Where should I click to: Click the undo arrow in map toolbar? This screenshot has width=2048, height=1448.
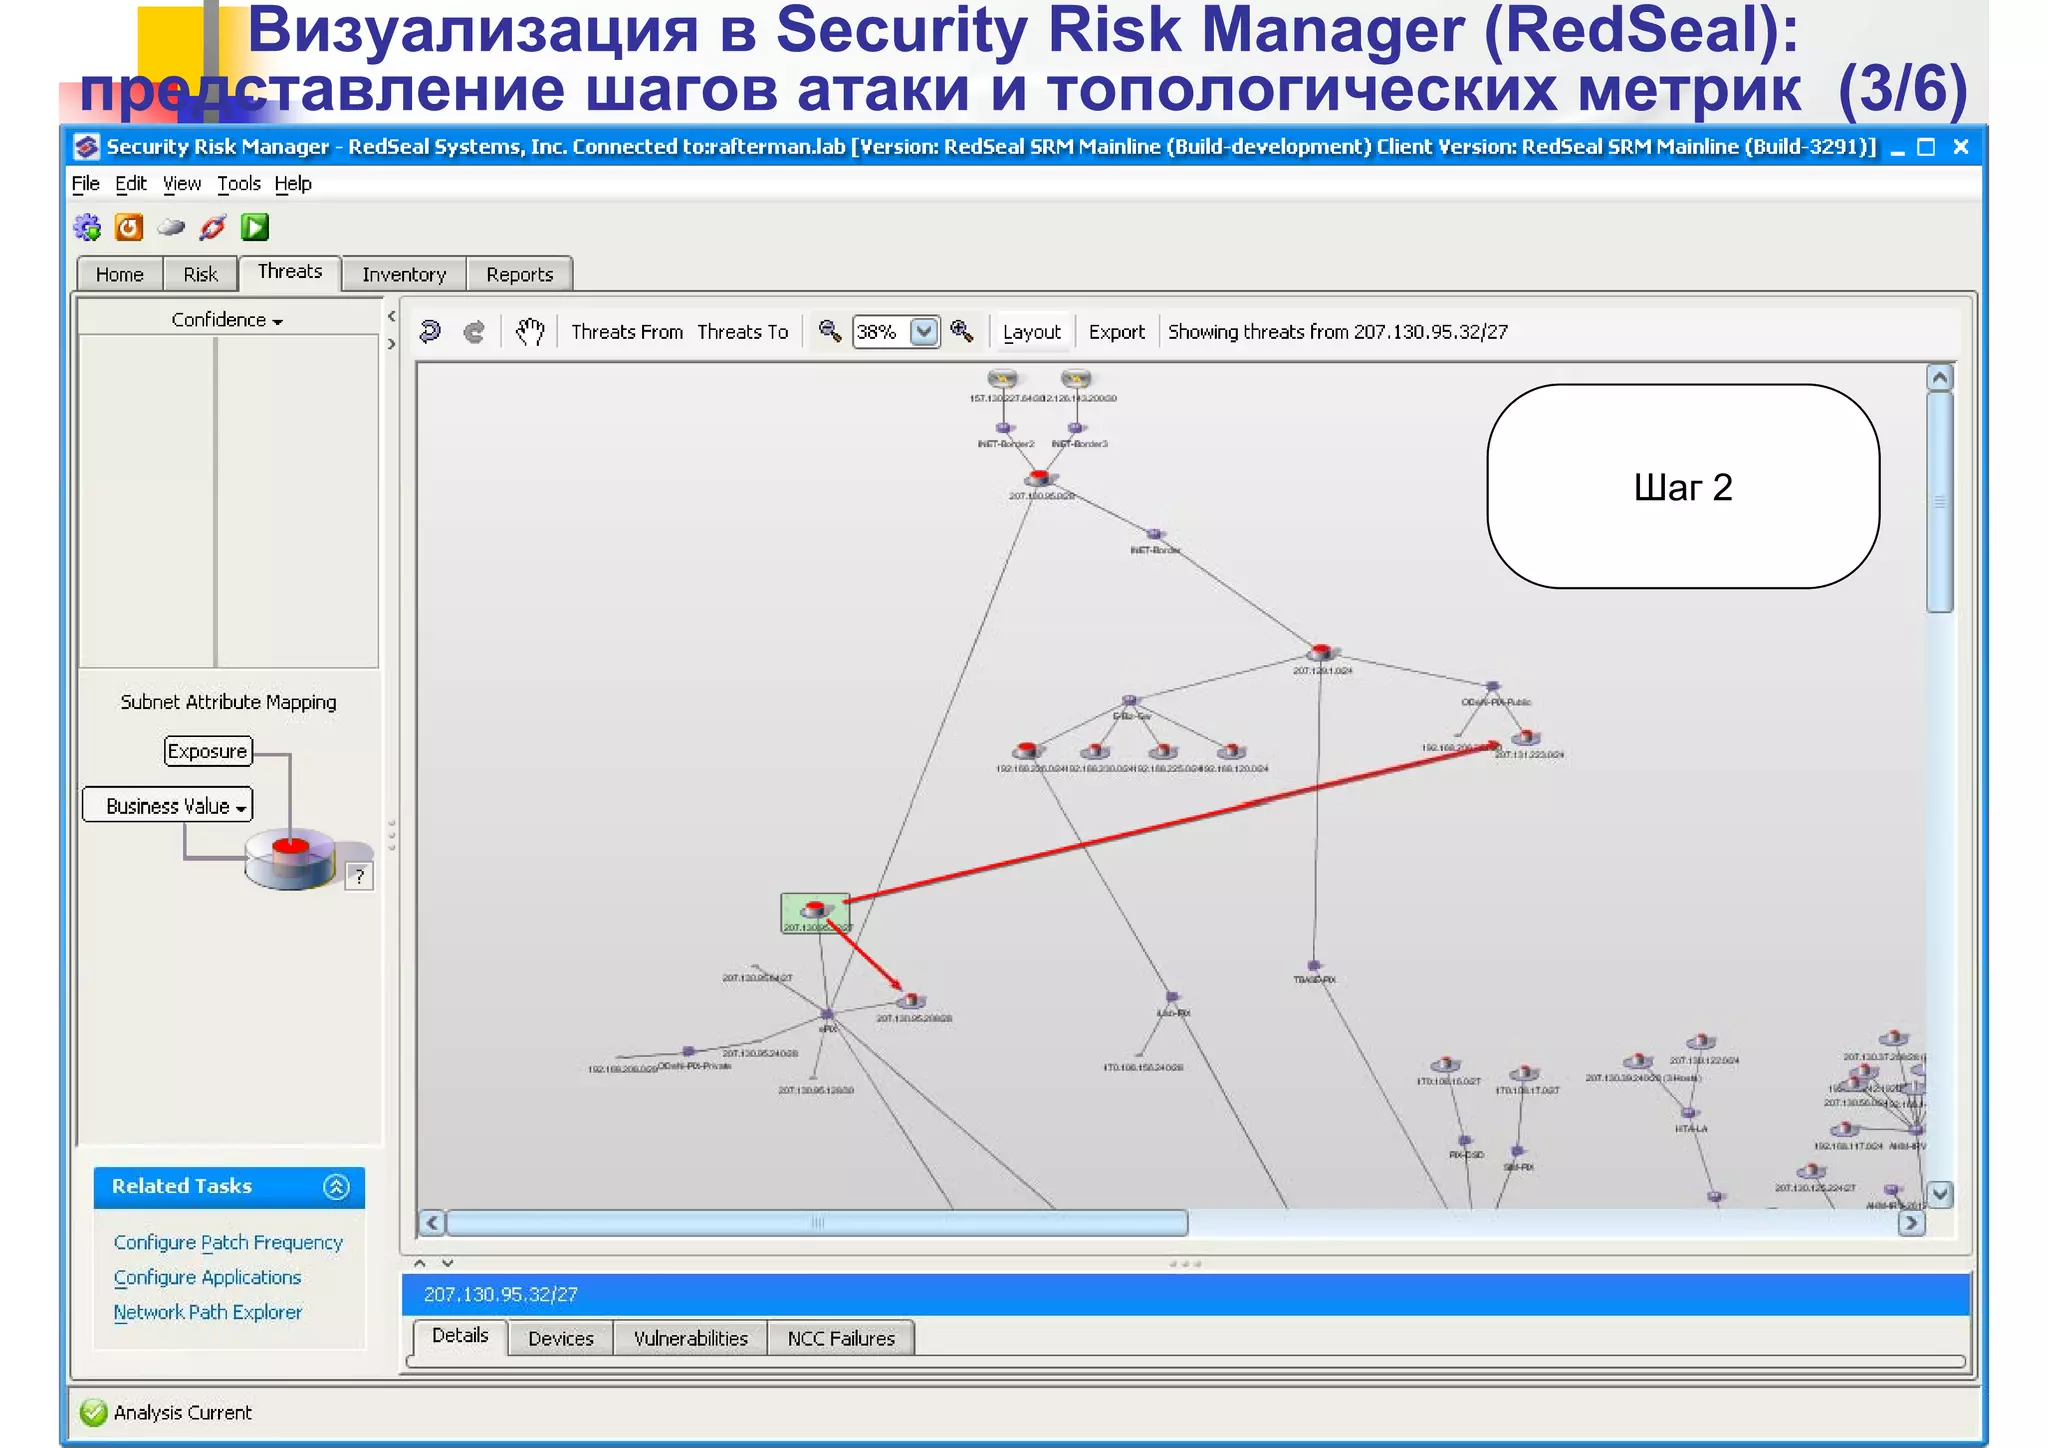(430, 331)
